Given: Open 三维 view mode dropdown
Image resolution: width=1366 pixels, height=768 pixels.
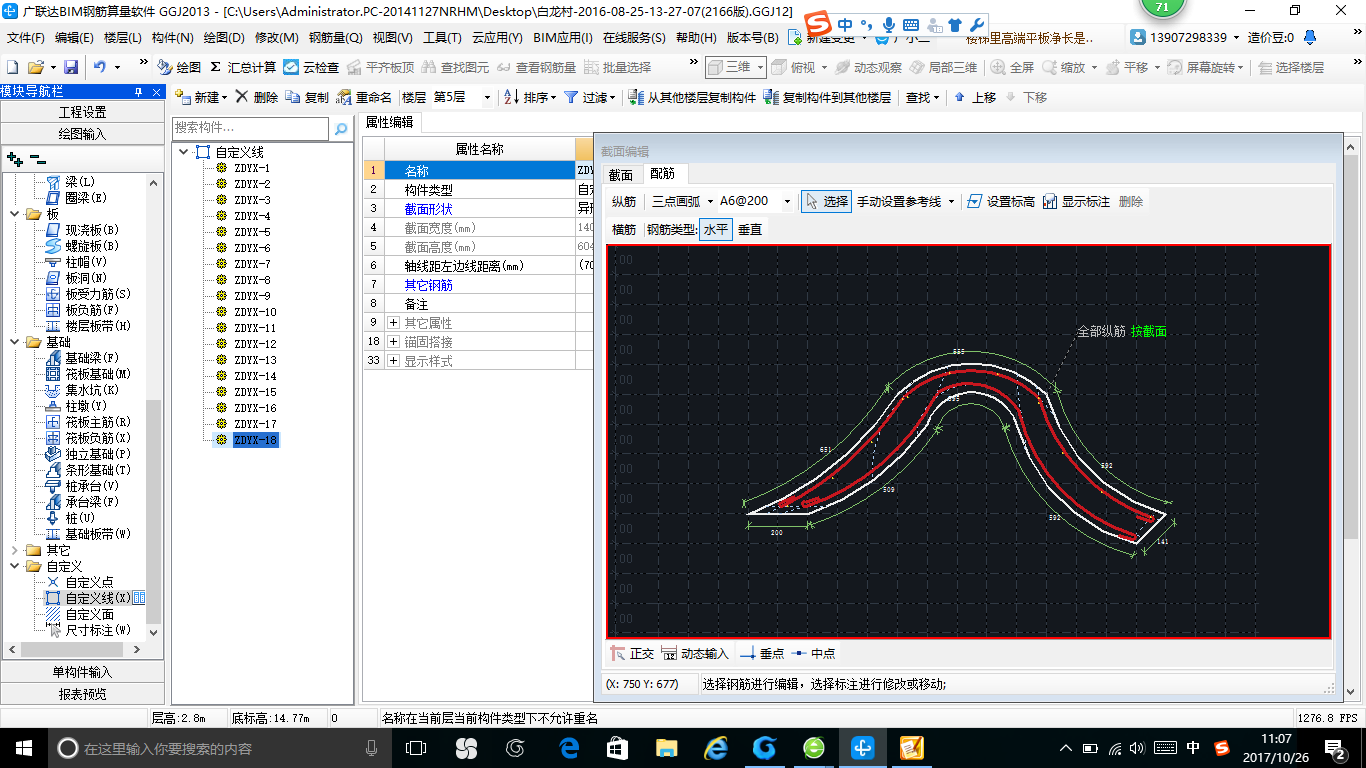Looking at the screenshot, I should (760, 67).
